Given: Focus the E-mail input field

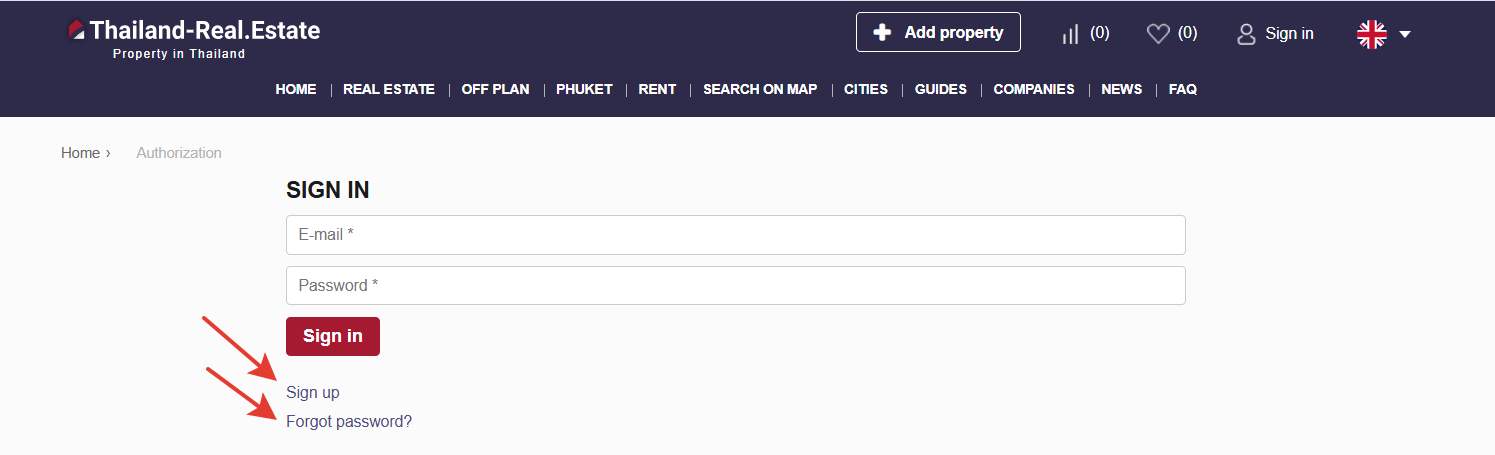Looking at the screenshot, I should click(735, 235).
